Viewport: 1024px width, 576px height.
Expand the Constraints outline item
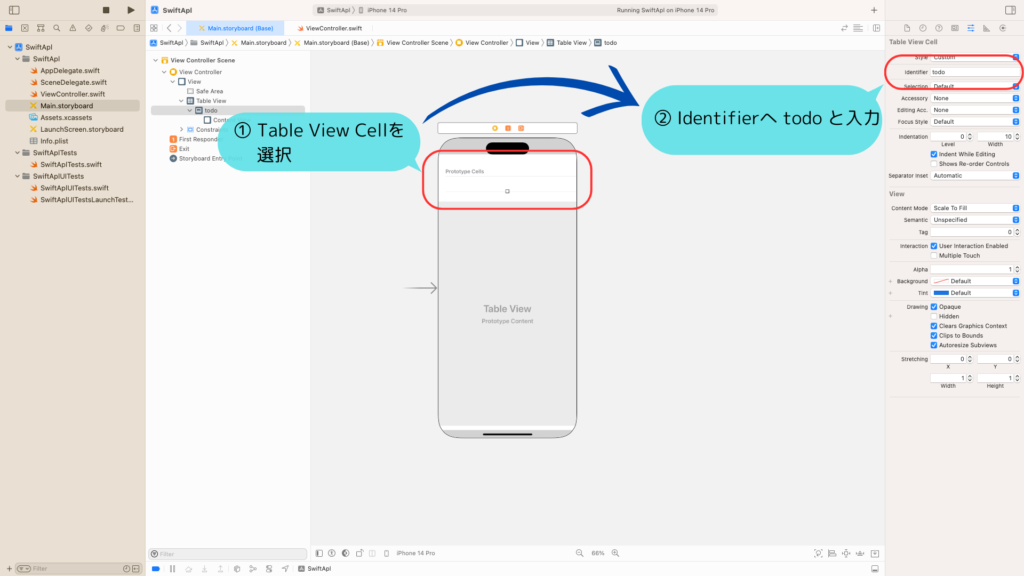[182, 129]
